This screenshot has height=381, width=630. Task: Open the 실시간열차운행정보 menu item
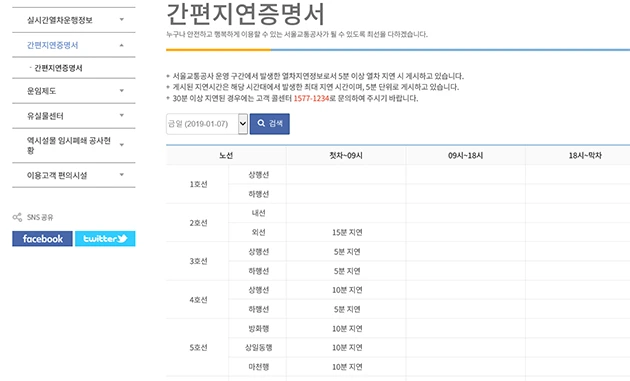coord(60,20)
